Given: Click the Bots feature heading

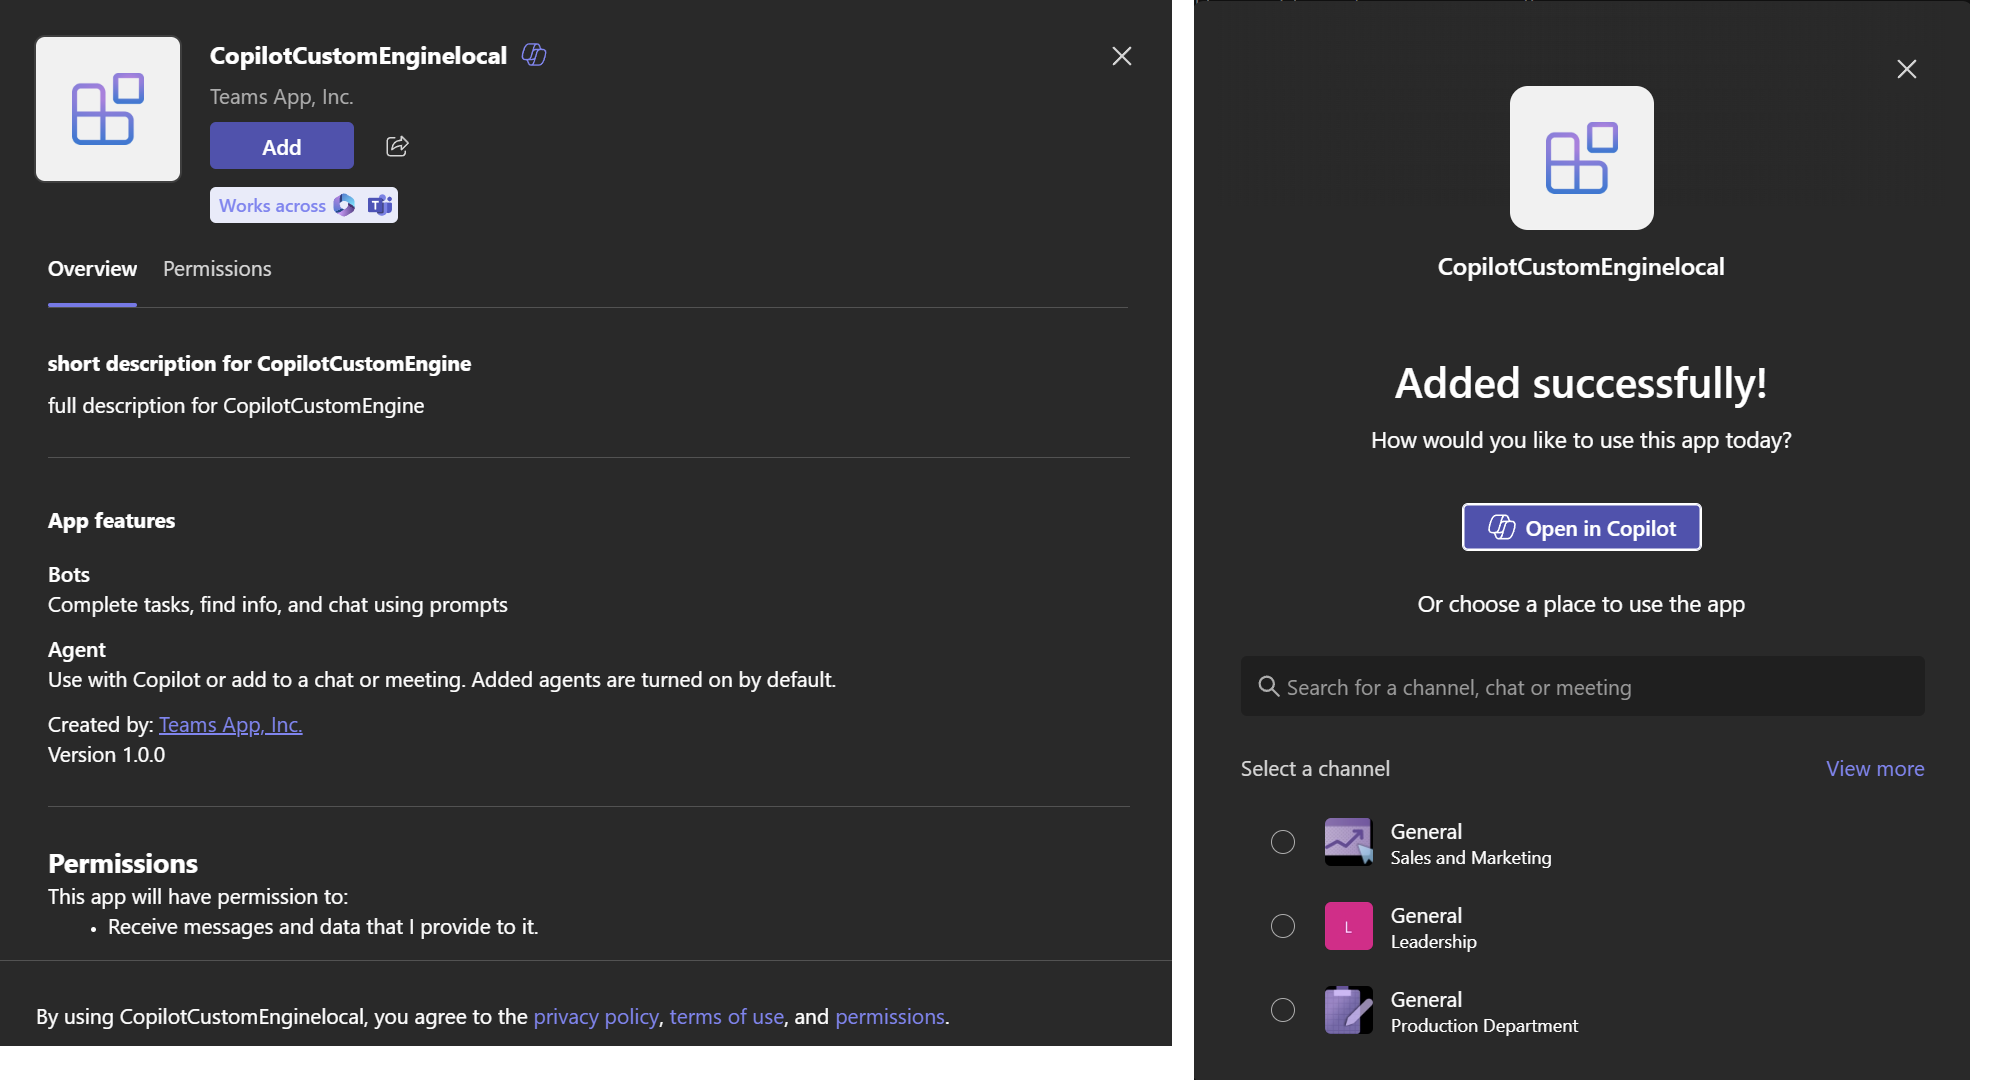Looking at the screenshot, I should click(x=69, y=574).
